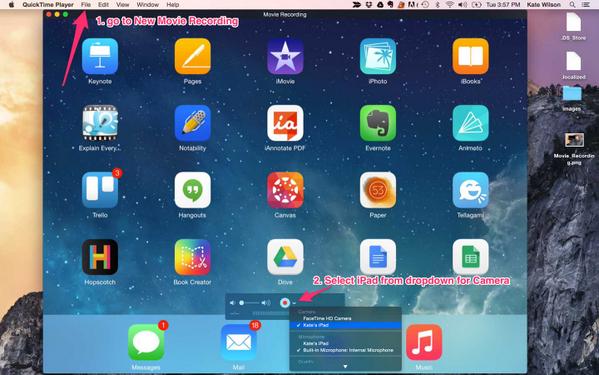599x375 pixels.
Task: Click the Google Drive menu bar icon
Action: (x=380, y=5)
